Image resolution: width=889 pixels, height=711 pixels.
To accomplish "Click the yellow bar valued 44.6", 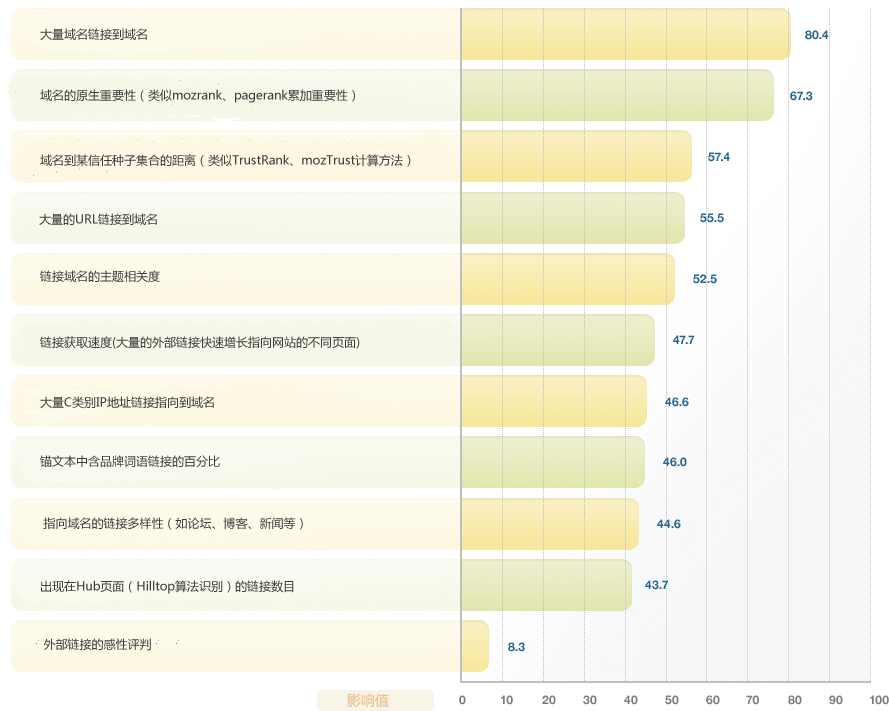I will (x=550, y=524).
